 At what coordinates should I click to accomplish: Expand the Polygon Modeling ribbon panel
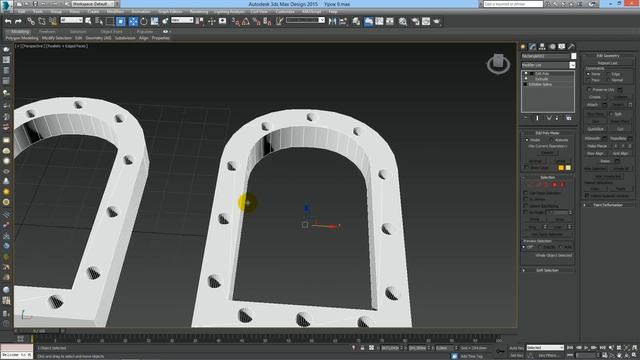point(22,38)
